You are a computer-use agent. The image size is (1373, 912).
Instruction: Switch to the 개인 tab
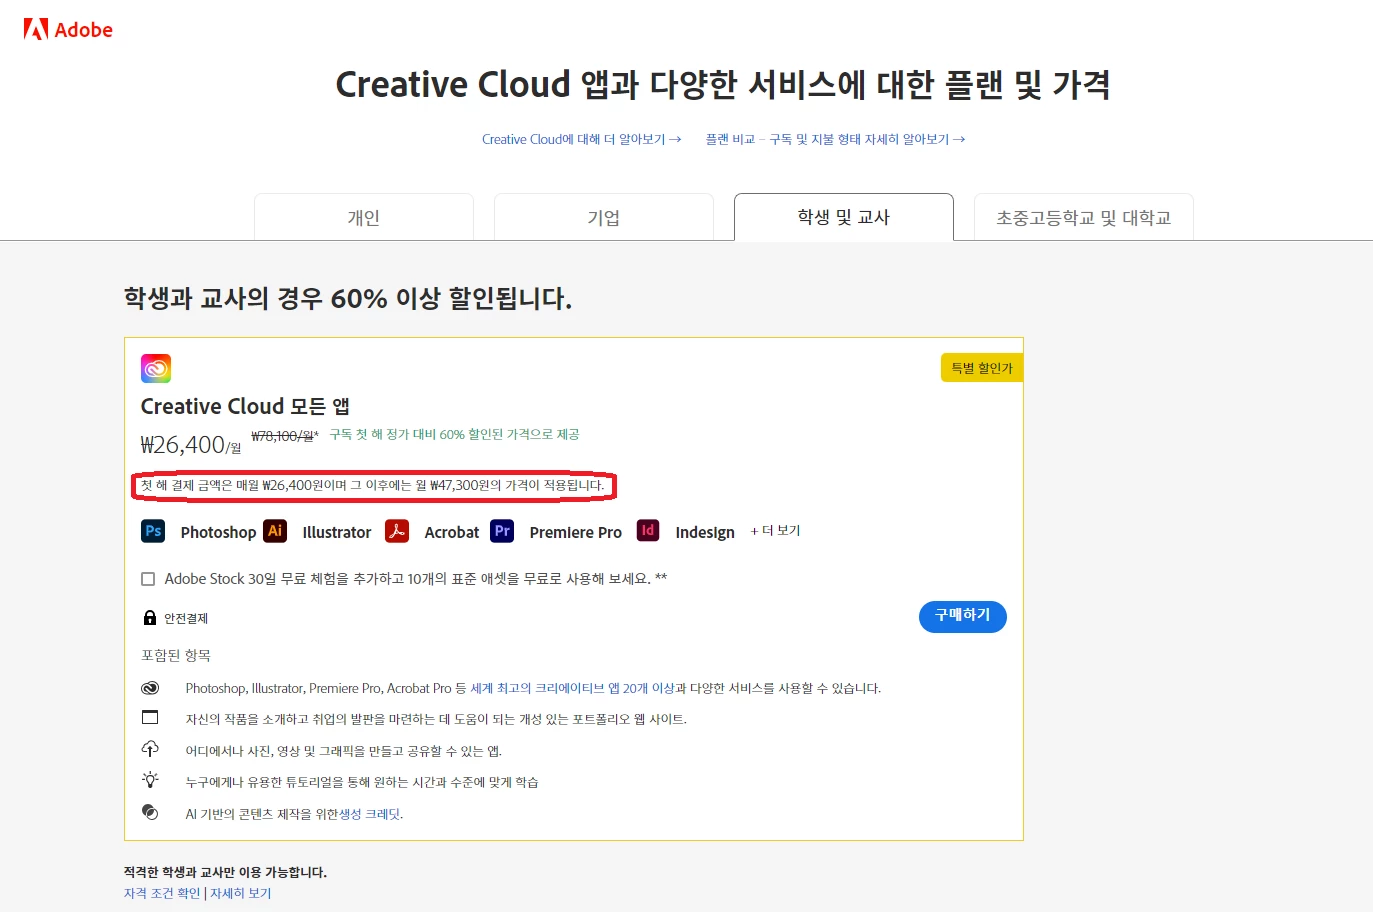[x=364, y=217]
